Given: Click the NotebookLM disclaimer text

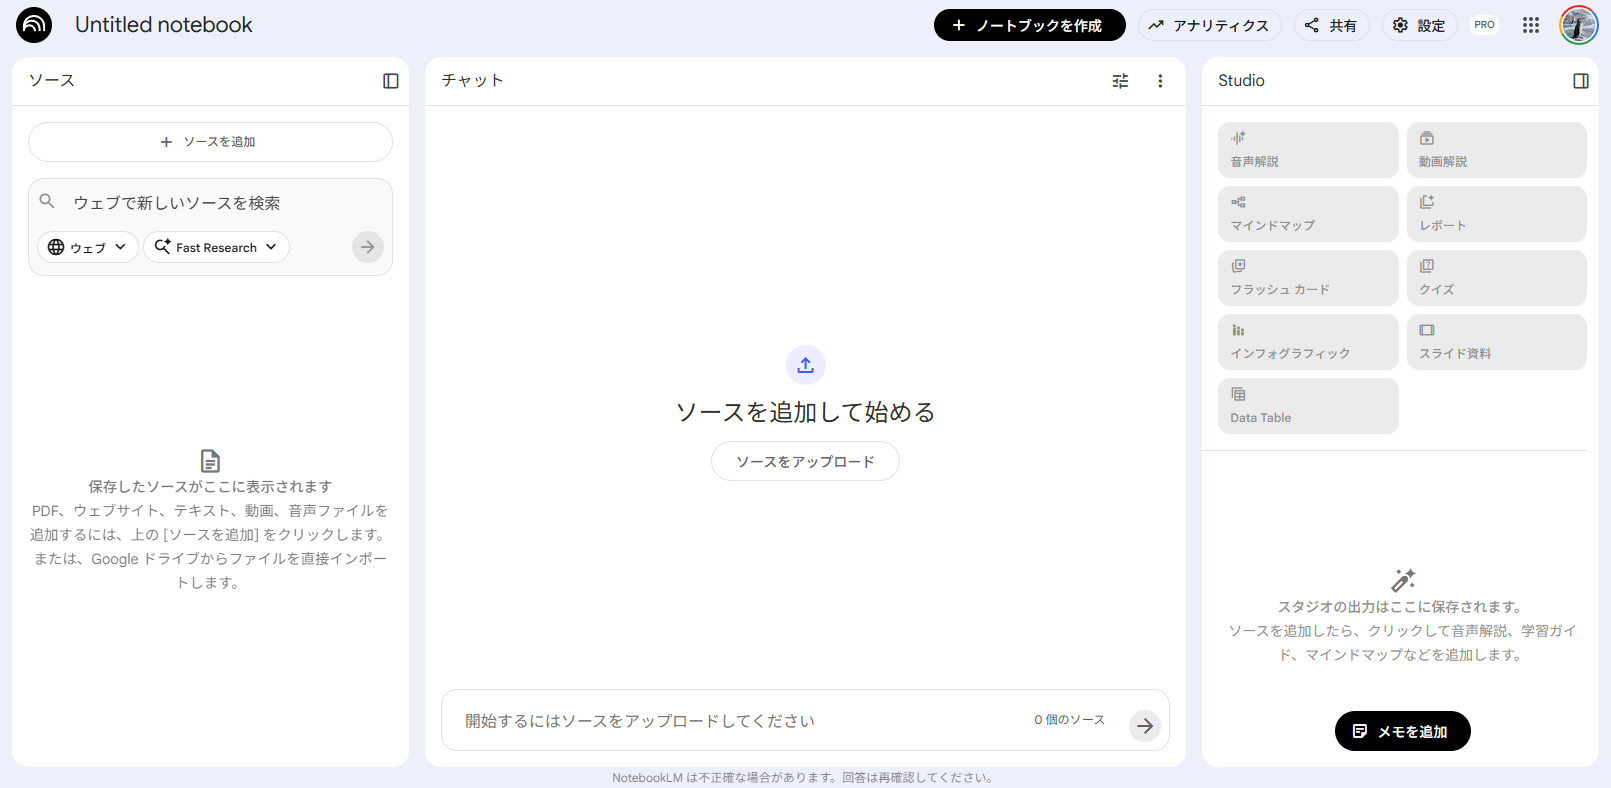Looking at the screenshot, I should point(803,778).
